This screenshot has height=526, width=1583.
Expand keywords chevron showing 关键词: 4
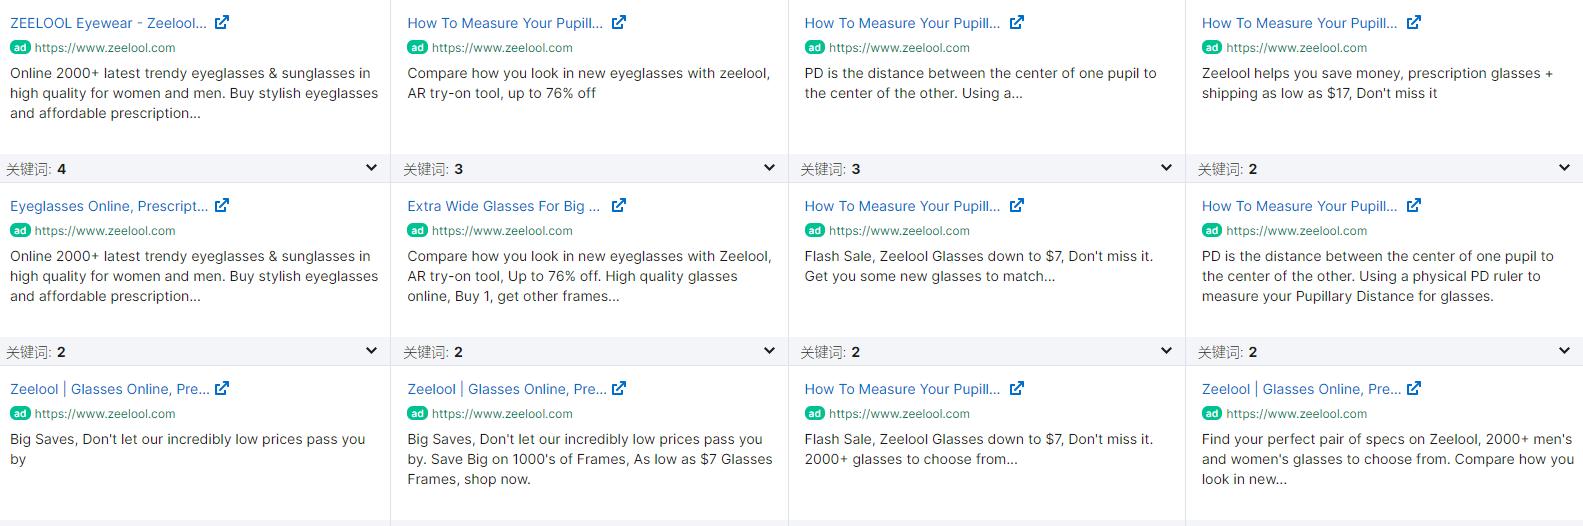[371, 168]
